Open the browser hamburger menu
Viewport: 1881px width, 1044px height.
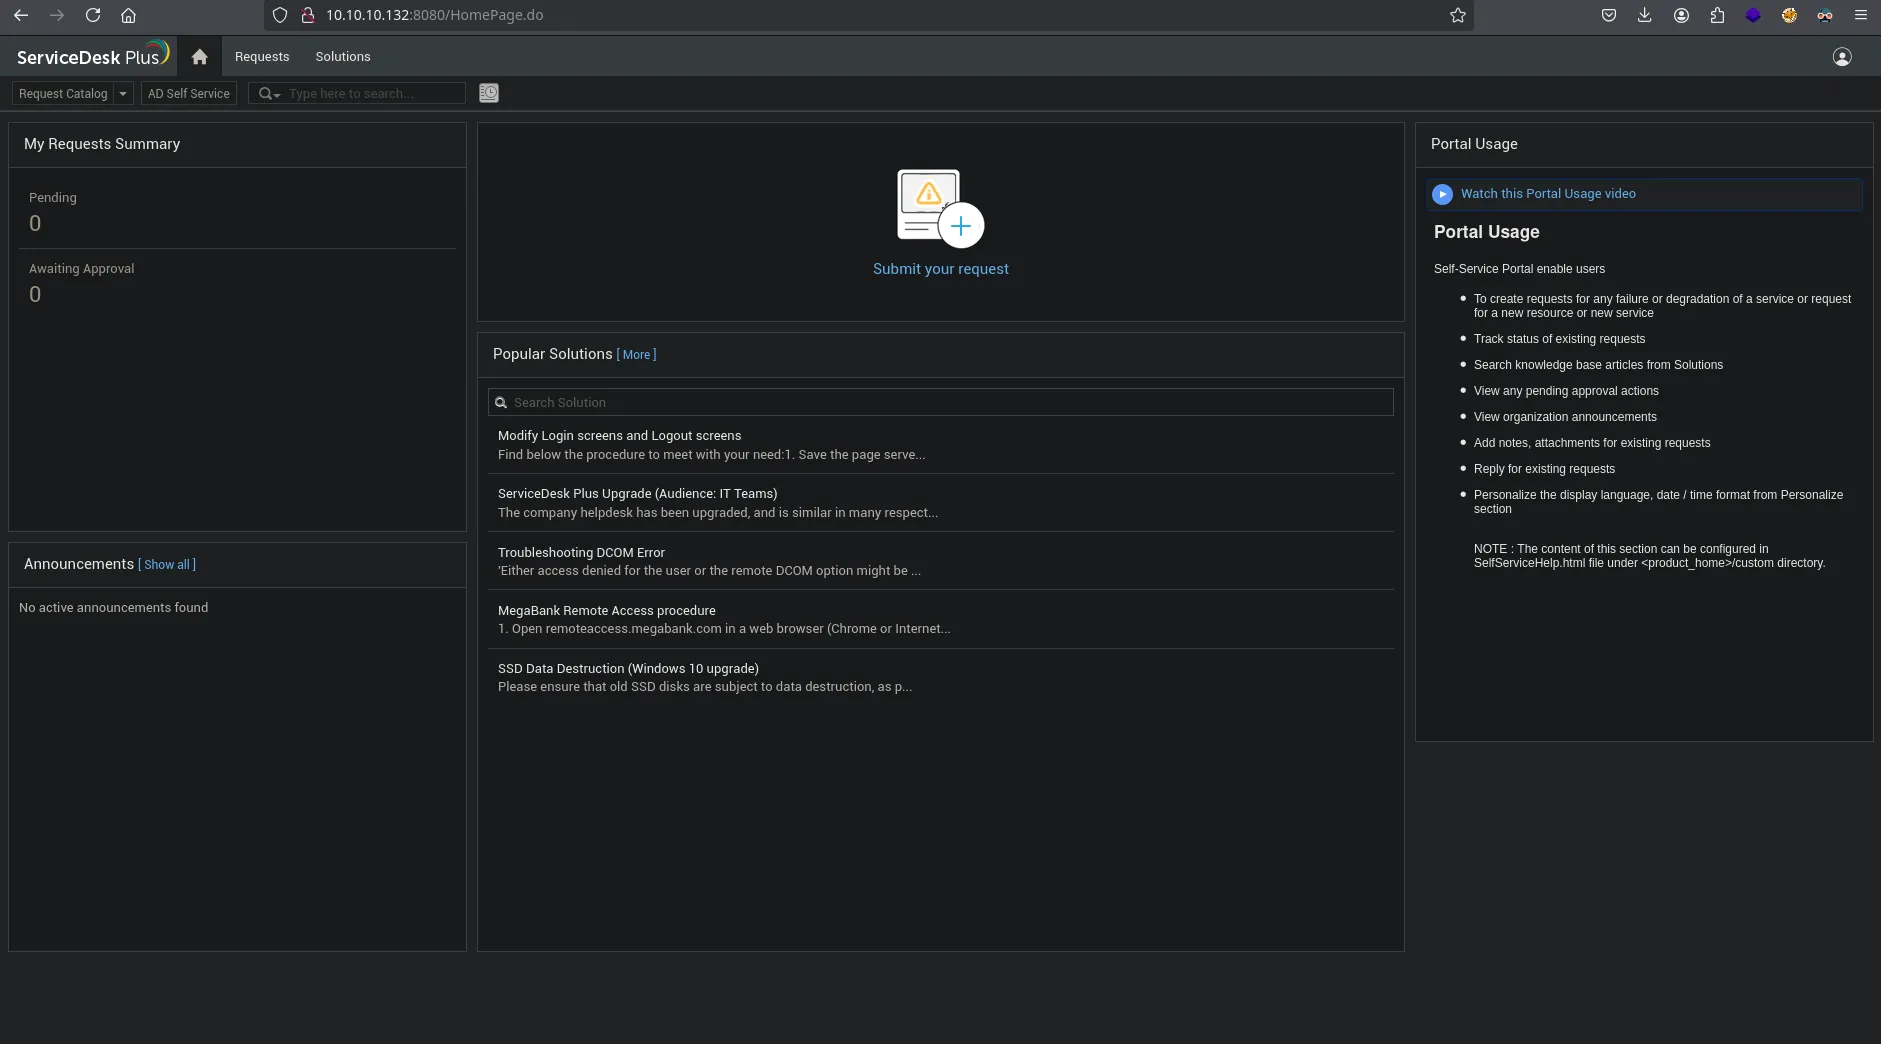pos(1860,15)
